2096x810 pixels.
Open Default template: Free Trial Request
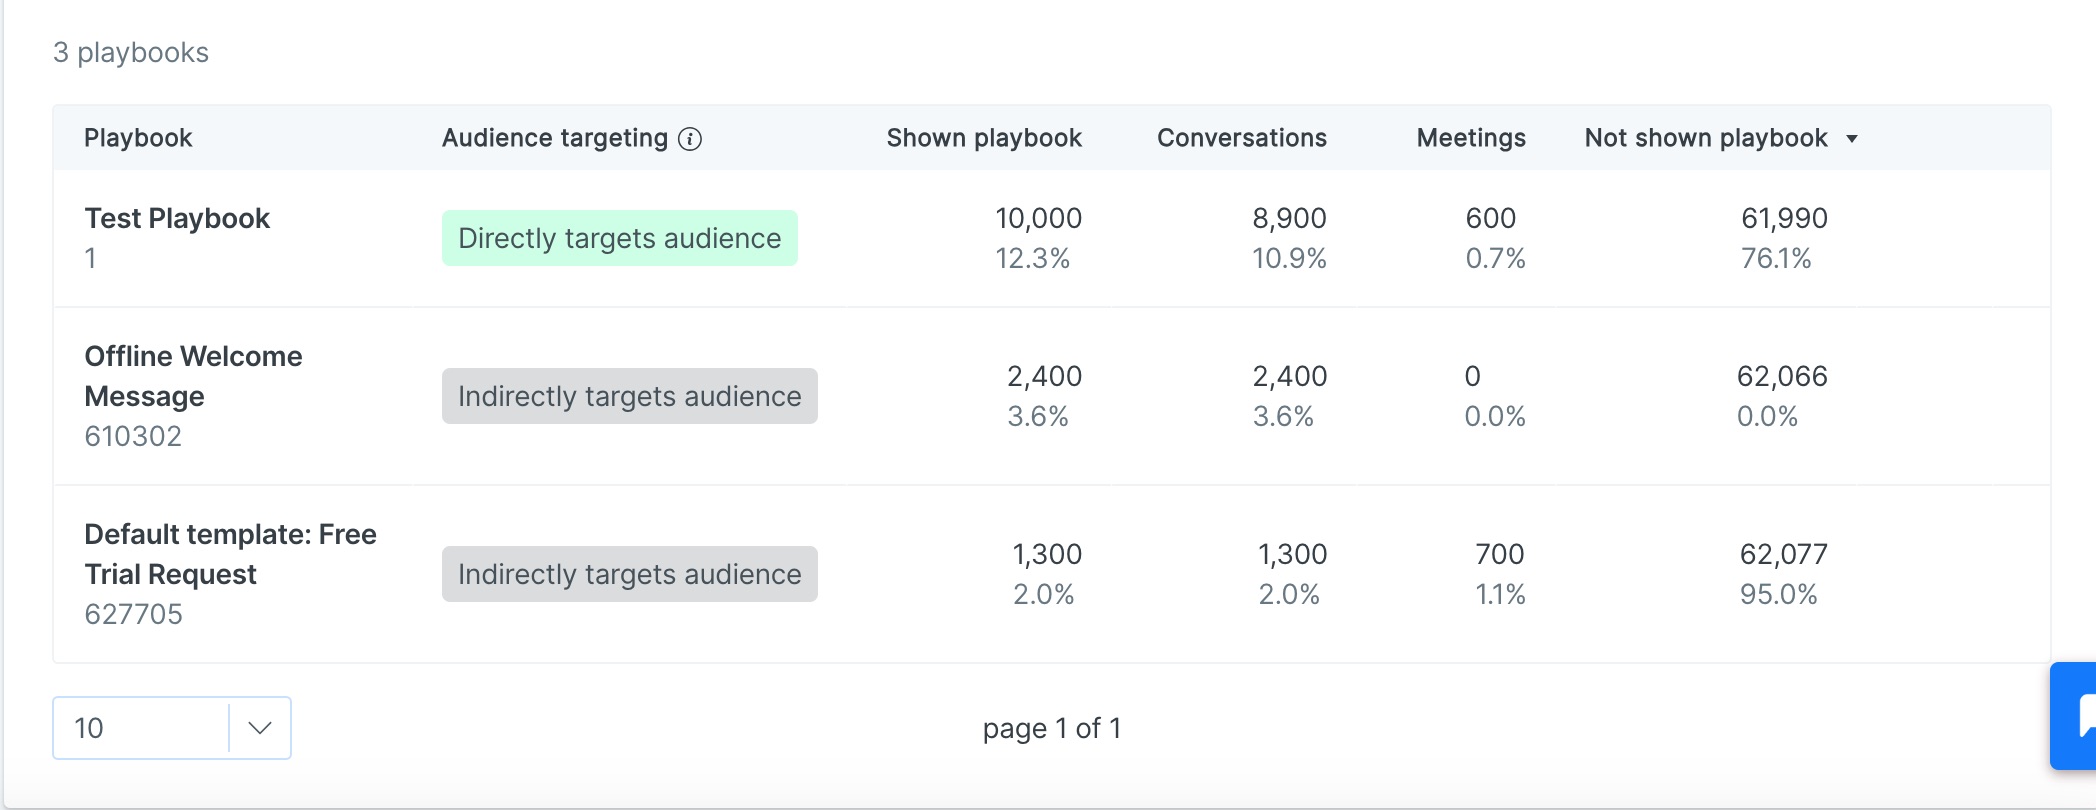pos(230,554)
